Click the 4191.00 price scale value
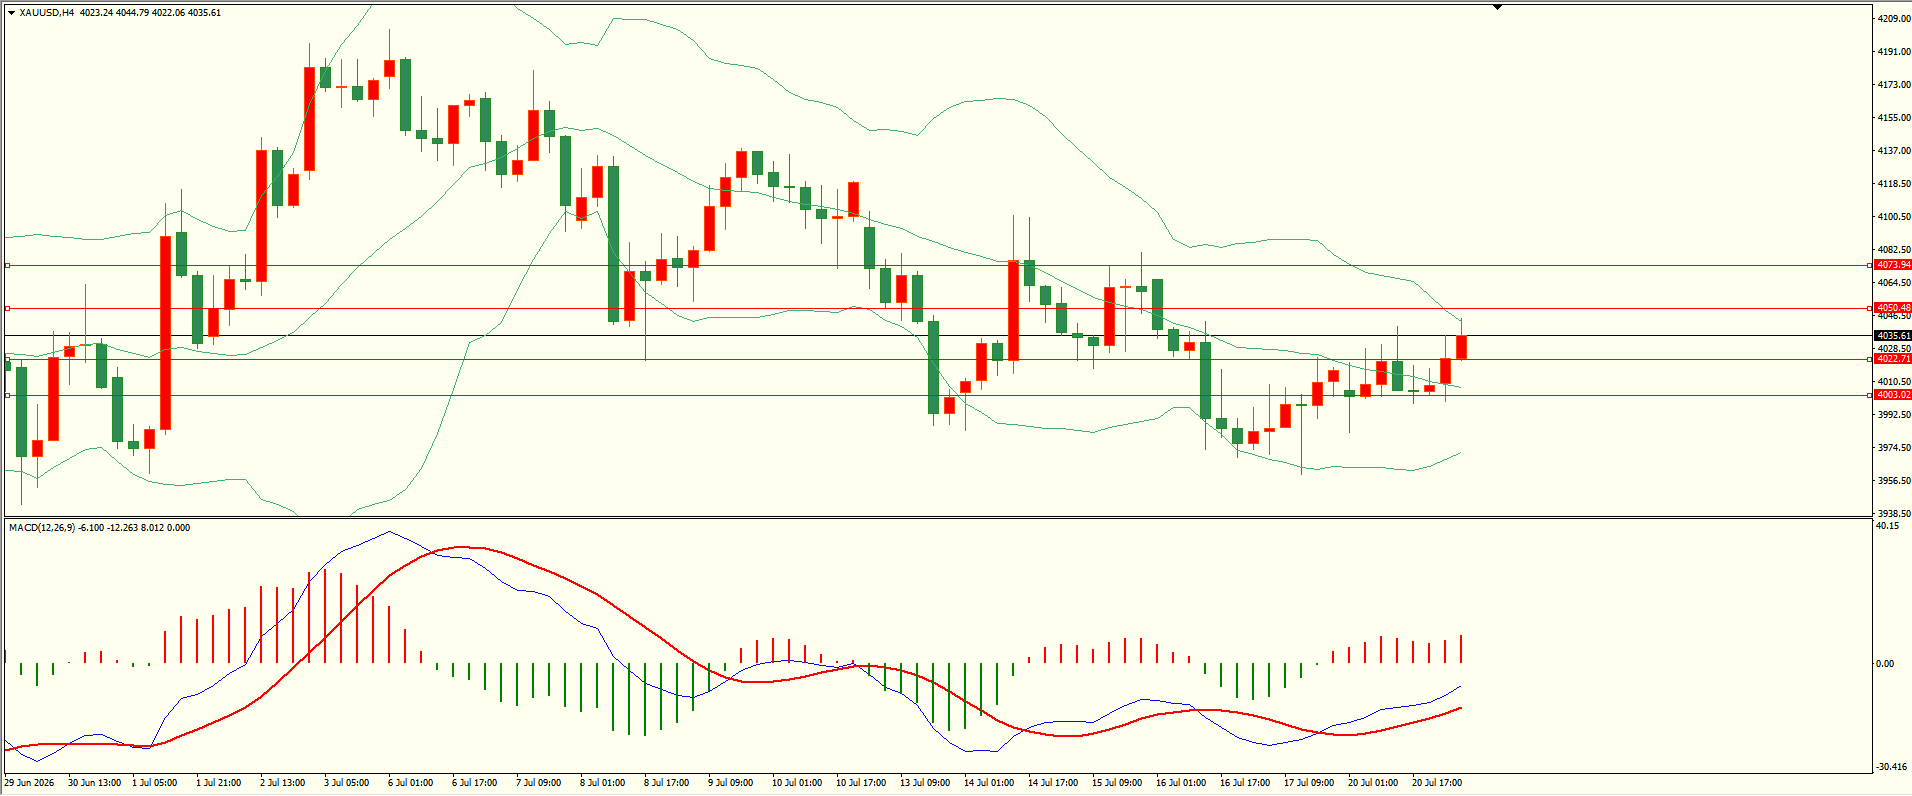Screen dimensions: 1912x796 1894,52
